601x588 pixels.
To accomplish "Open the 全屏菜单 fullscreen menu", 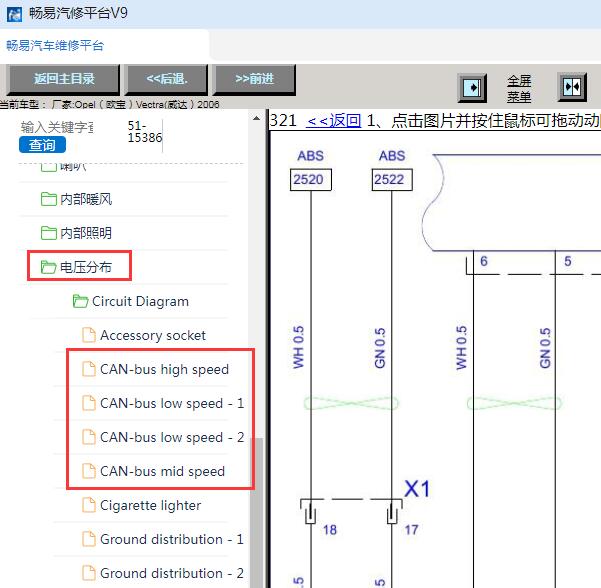I will pos(519,89).
